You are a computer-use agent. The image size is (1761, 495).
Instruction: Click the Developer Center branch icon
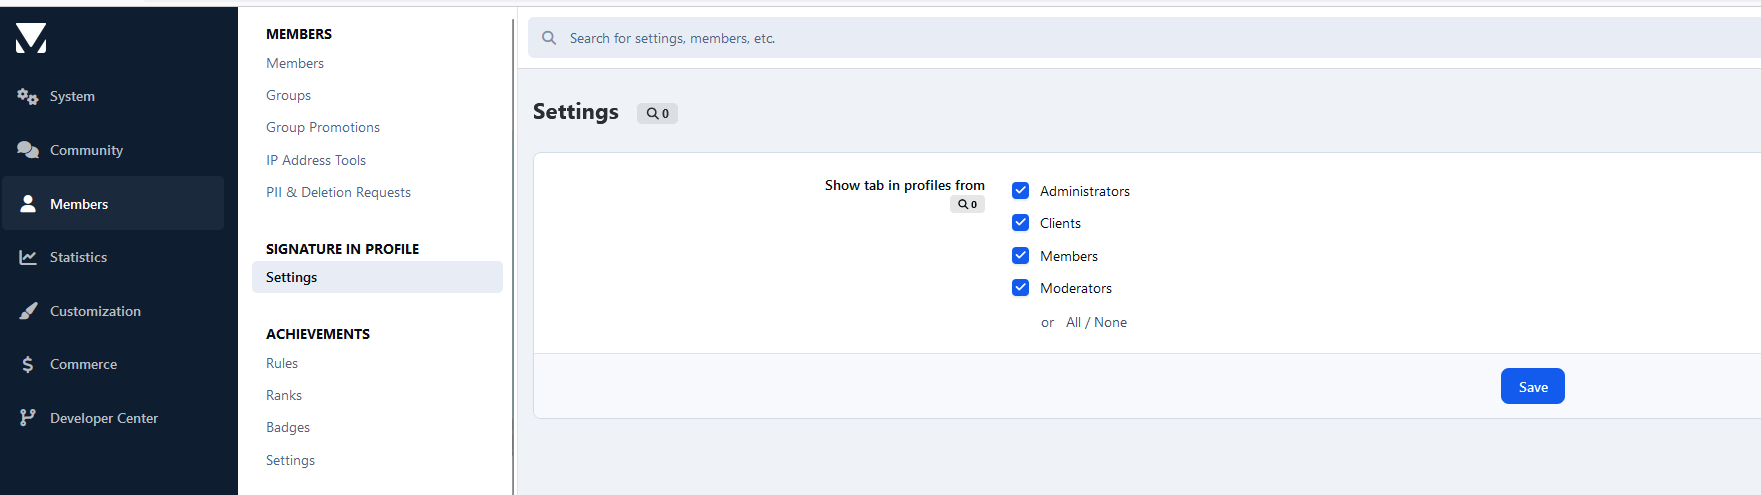click(x=28, y=418)
